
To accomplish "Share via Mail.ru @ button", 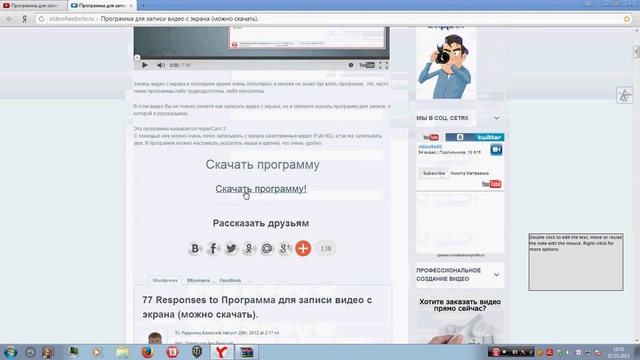I will click(267, 248).
